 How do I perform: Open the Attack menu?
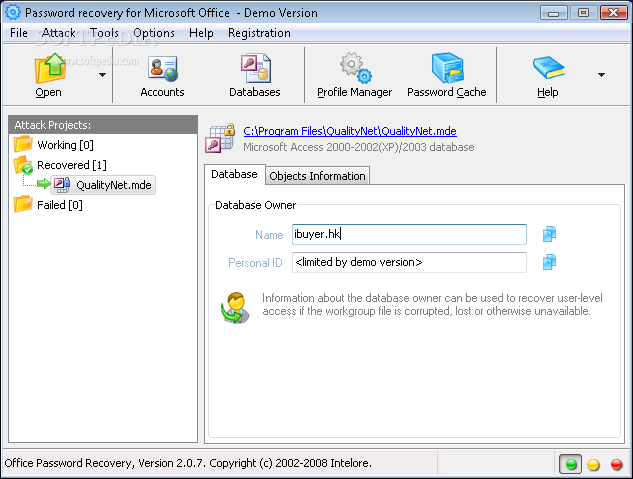[x=59, y=33]
